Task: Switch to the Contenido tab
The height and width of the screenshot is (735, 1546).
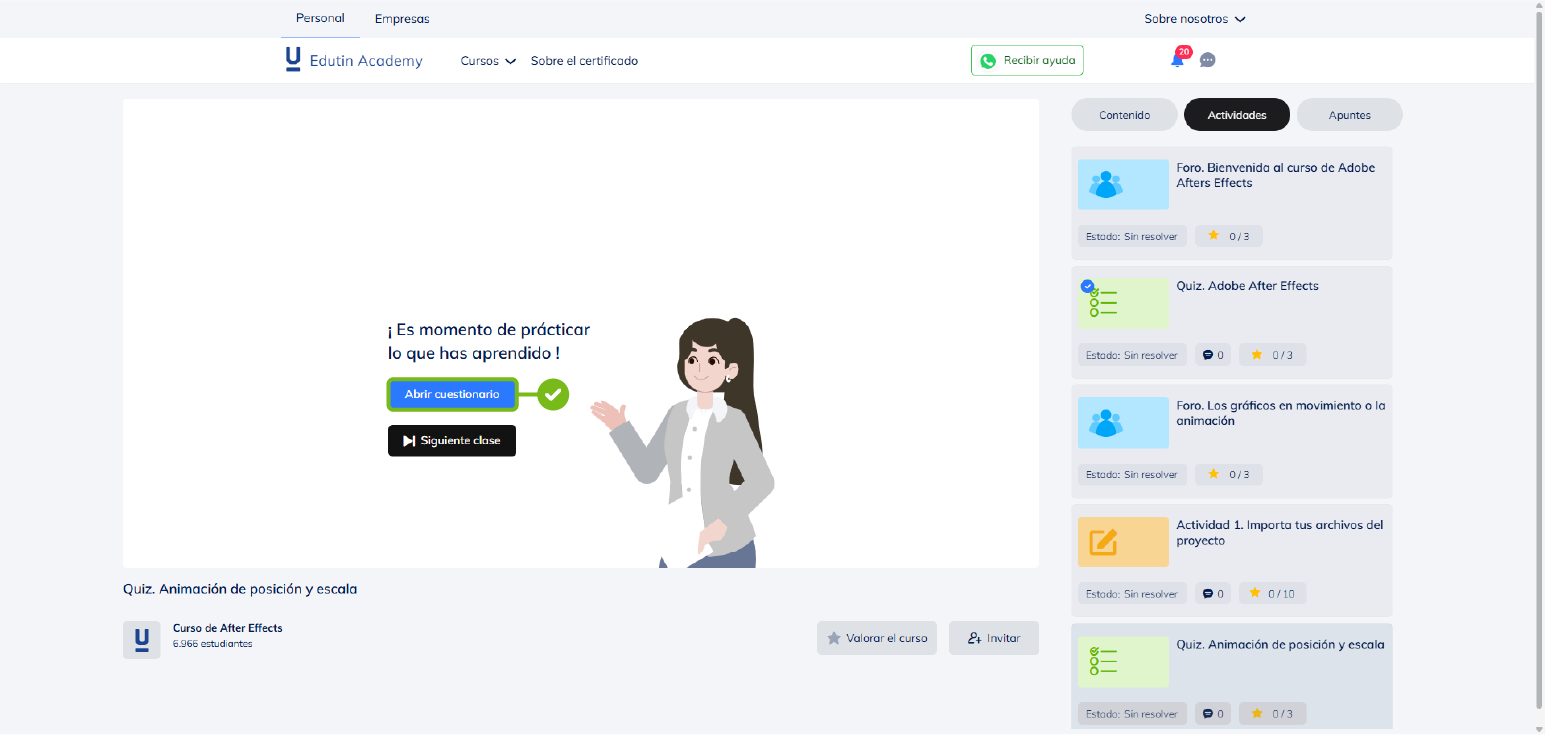Action: click(1124, 115)
